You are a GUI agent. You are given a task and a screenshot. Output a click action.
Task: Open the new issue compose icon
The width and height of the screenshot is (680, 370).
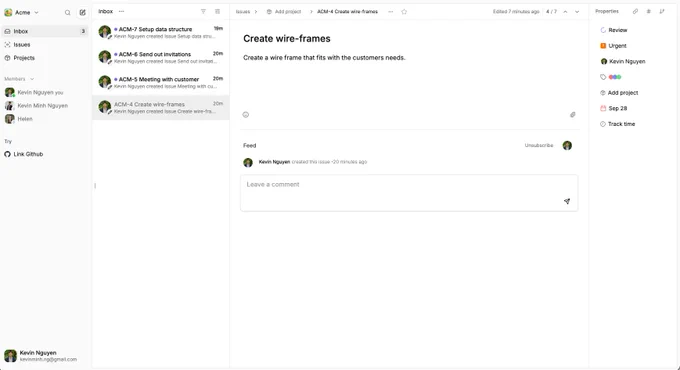(x=82, y=13)
